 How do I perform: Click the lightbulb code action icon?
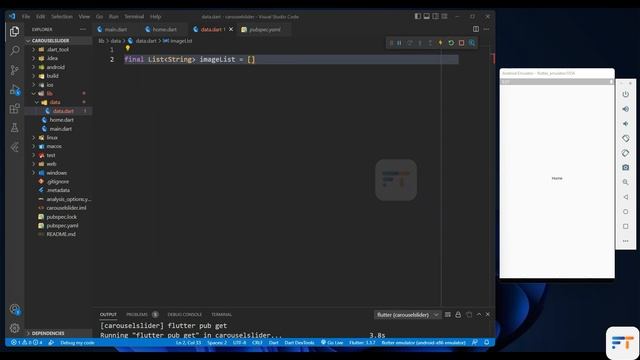click(x=128, y=48)
